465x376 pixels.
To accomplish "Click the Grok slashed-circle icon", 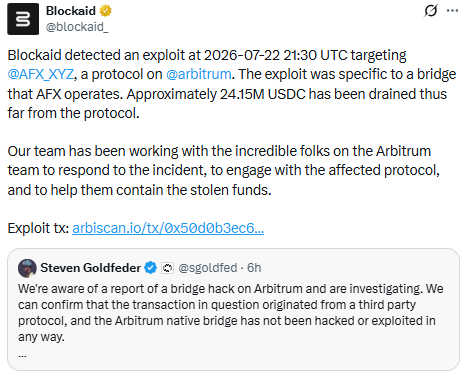I will tap(430, 11).
